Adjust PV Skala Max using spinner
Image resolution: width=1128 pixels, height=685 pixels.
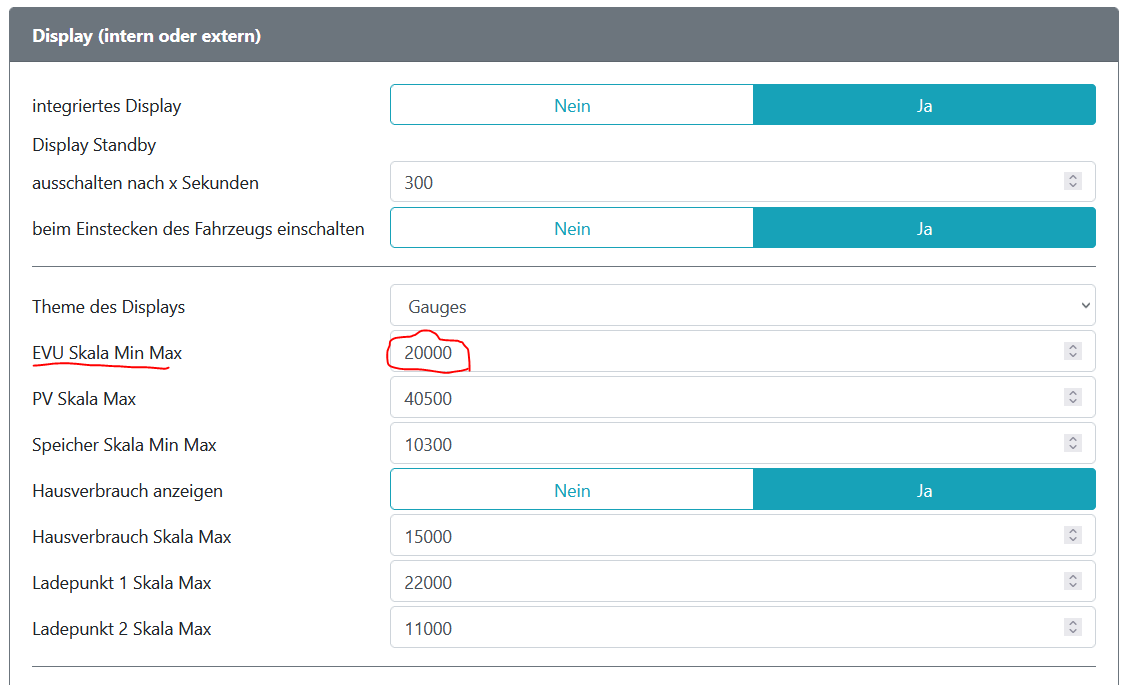[1073, 398]
